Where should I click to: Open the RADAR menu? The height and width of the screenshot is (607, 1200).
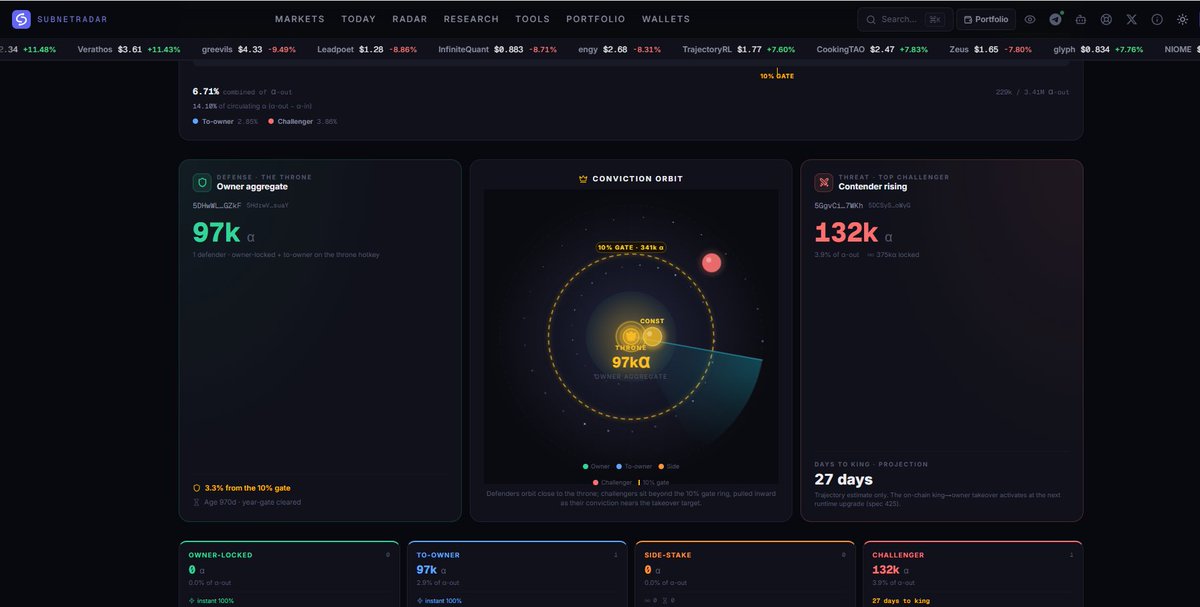[x=410, y=19]
